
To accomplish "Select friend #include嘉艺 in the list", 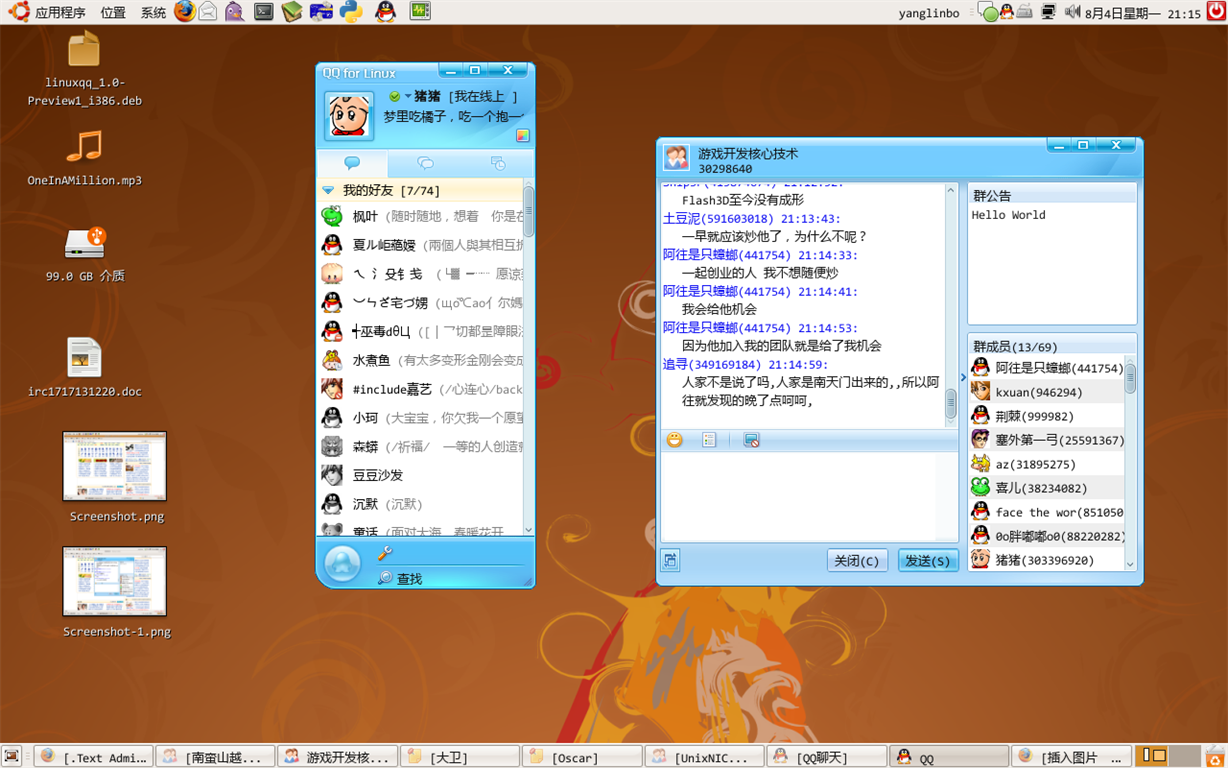I will pyautogui.click(x=420, y=389).
